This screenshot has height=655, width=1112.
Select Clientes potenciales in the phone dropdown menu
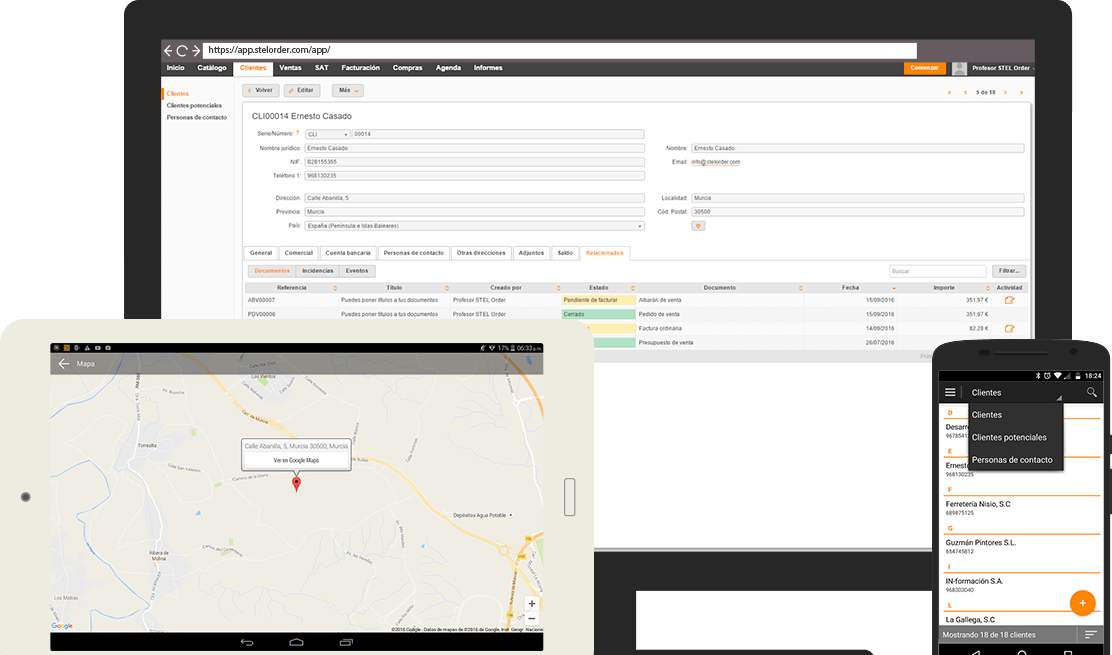tap(1008, 437)
